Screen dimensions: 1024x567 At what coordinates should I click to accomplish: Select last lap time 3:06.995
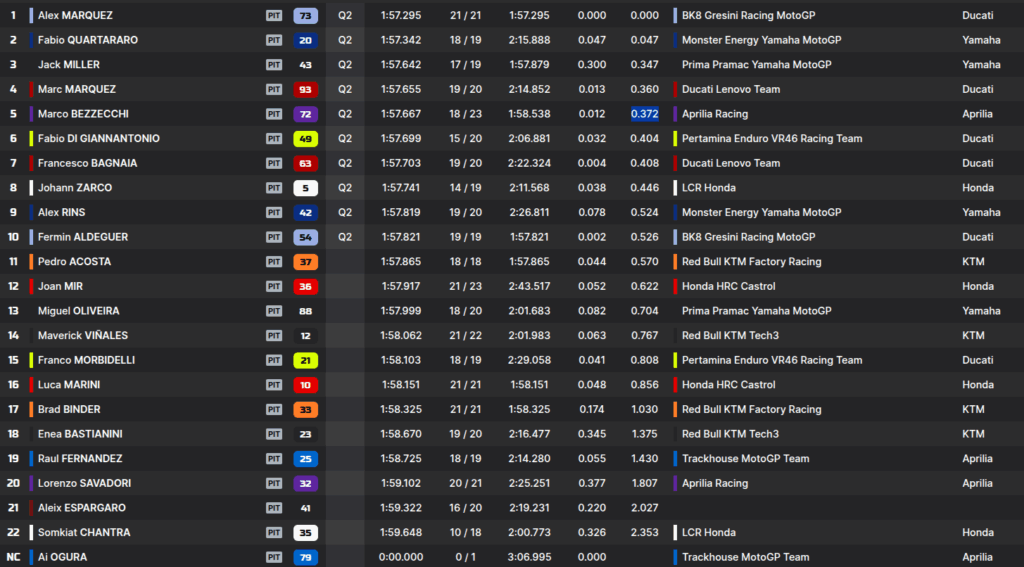click(x=529, y=557)
